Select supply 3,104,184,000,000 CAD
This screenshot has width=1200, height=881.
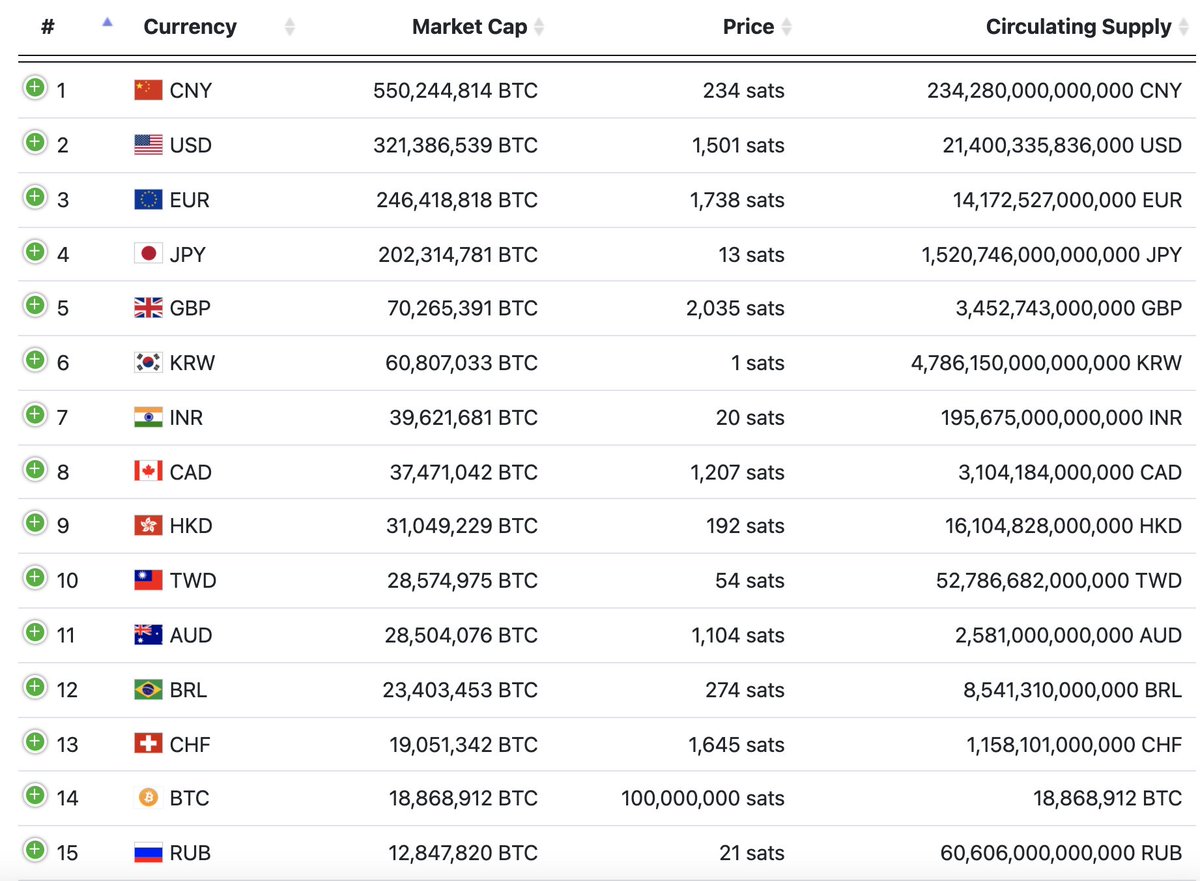pos(1070,471)
